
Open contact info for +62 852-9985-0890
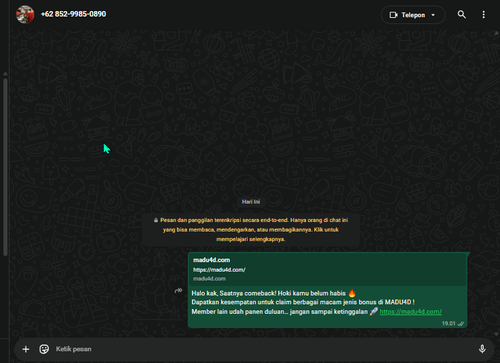[73, 14]
